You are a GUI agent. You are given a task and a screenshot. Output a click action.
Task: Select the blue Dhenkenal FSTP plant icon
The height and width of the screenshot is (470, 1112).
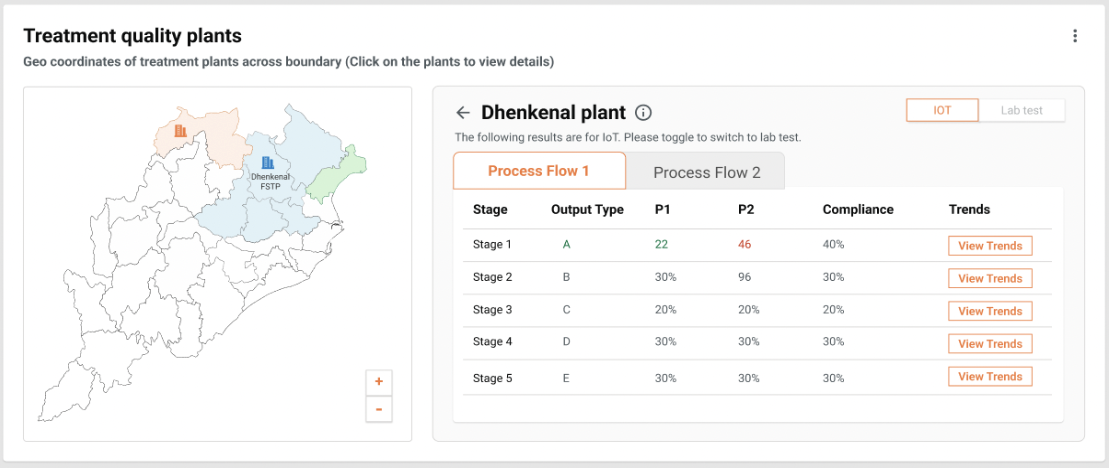pos(267,162)
